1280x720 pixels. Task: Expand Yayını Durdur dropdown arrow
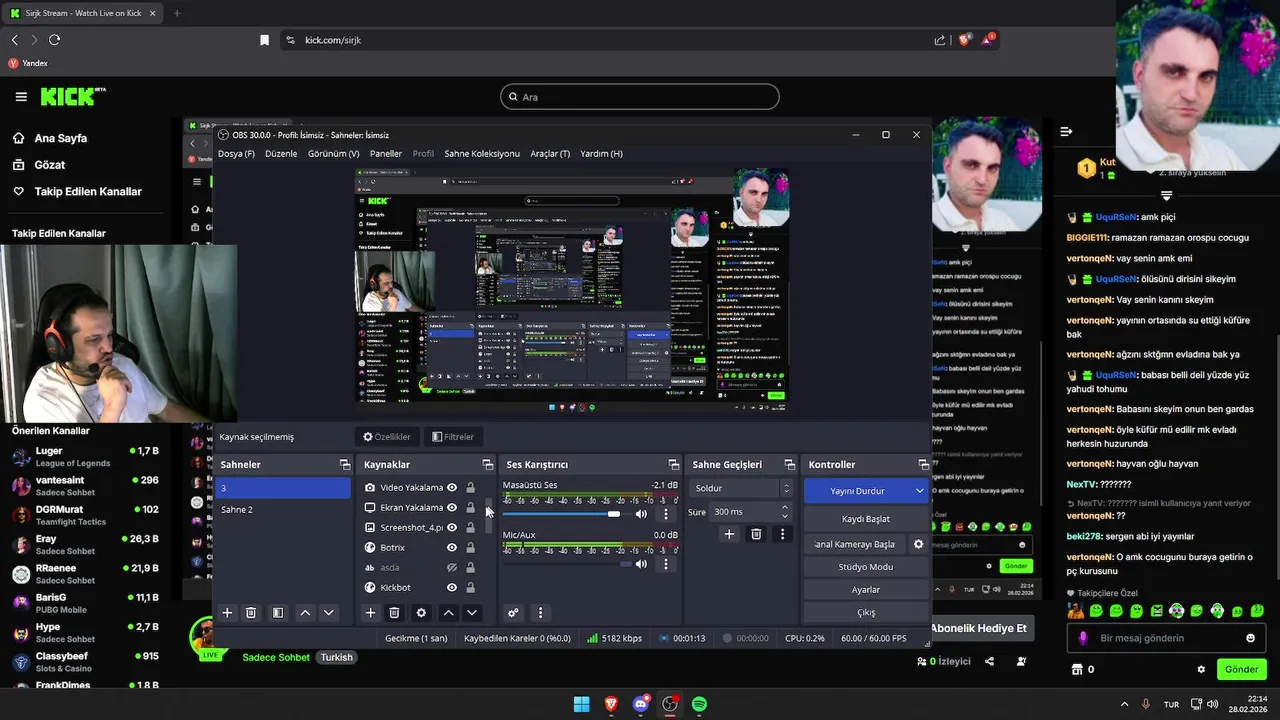coord(919,491)
